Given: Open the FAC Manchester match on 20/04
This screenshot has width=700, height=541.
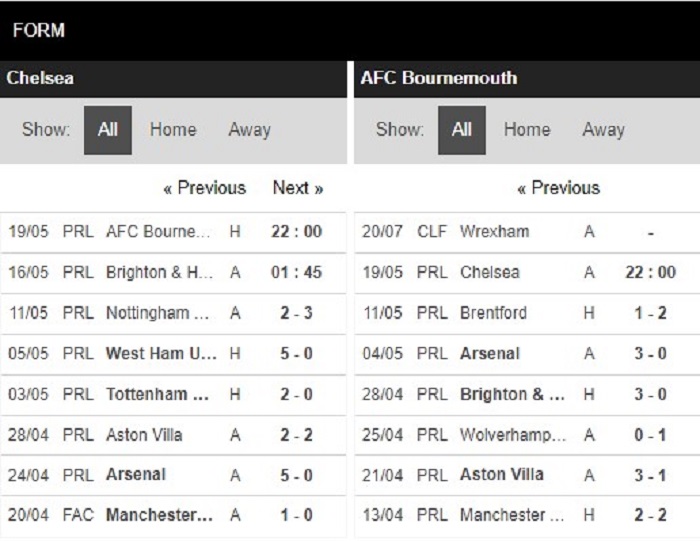Looking at the screenshot, I should click(173, 515).
